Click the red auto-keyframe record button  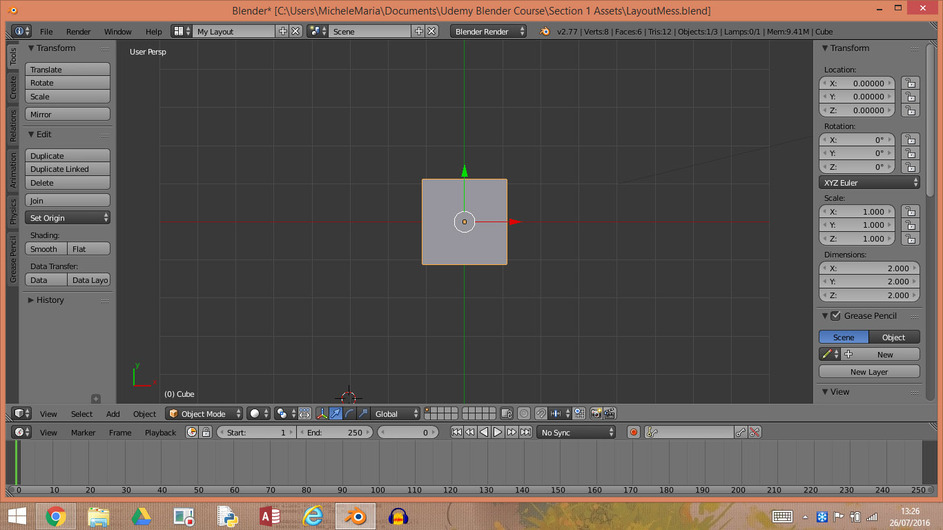tap(633, 433)
